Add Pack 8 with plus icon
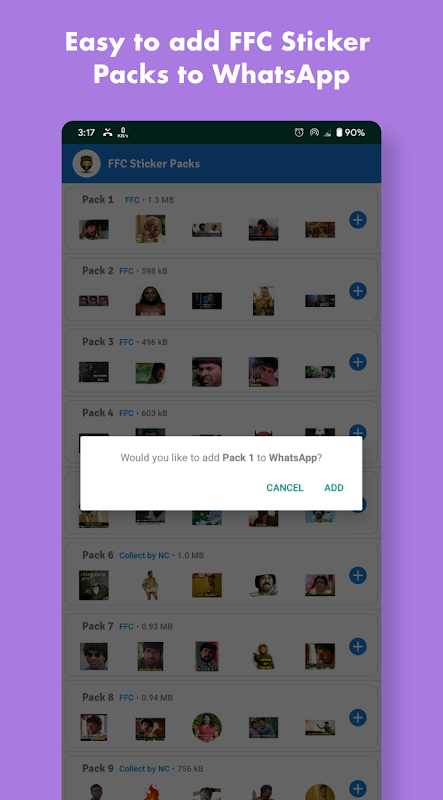The height and width of the screenshot is (800, 443). [358, 718]
